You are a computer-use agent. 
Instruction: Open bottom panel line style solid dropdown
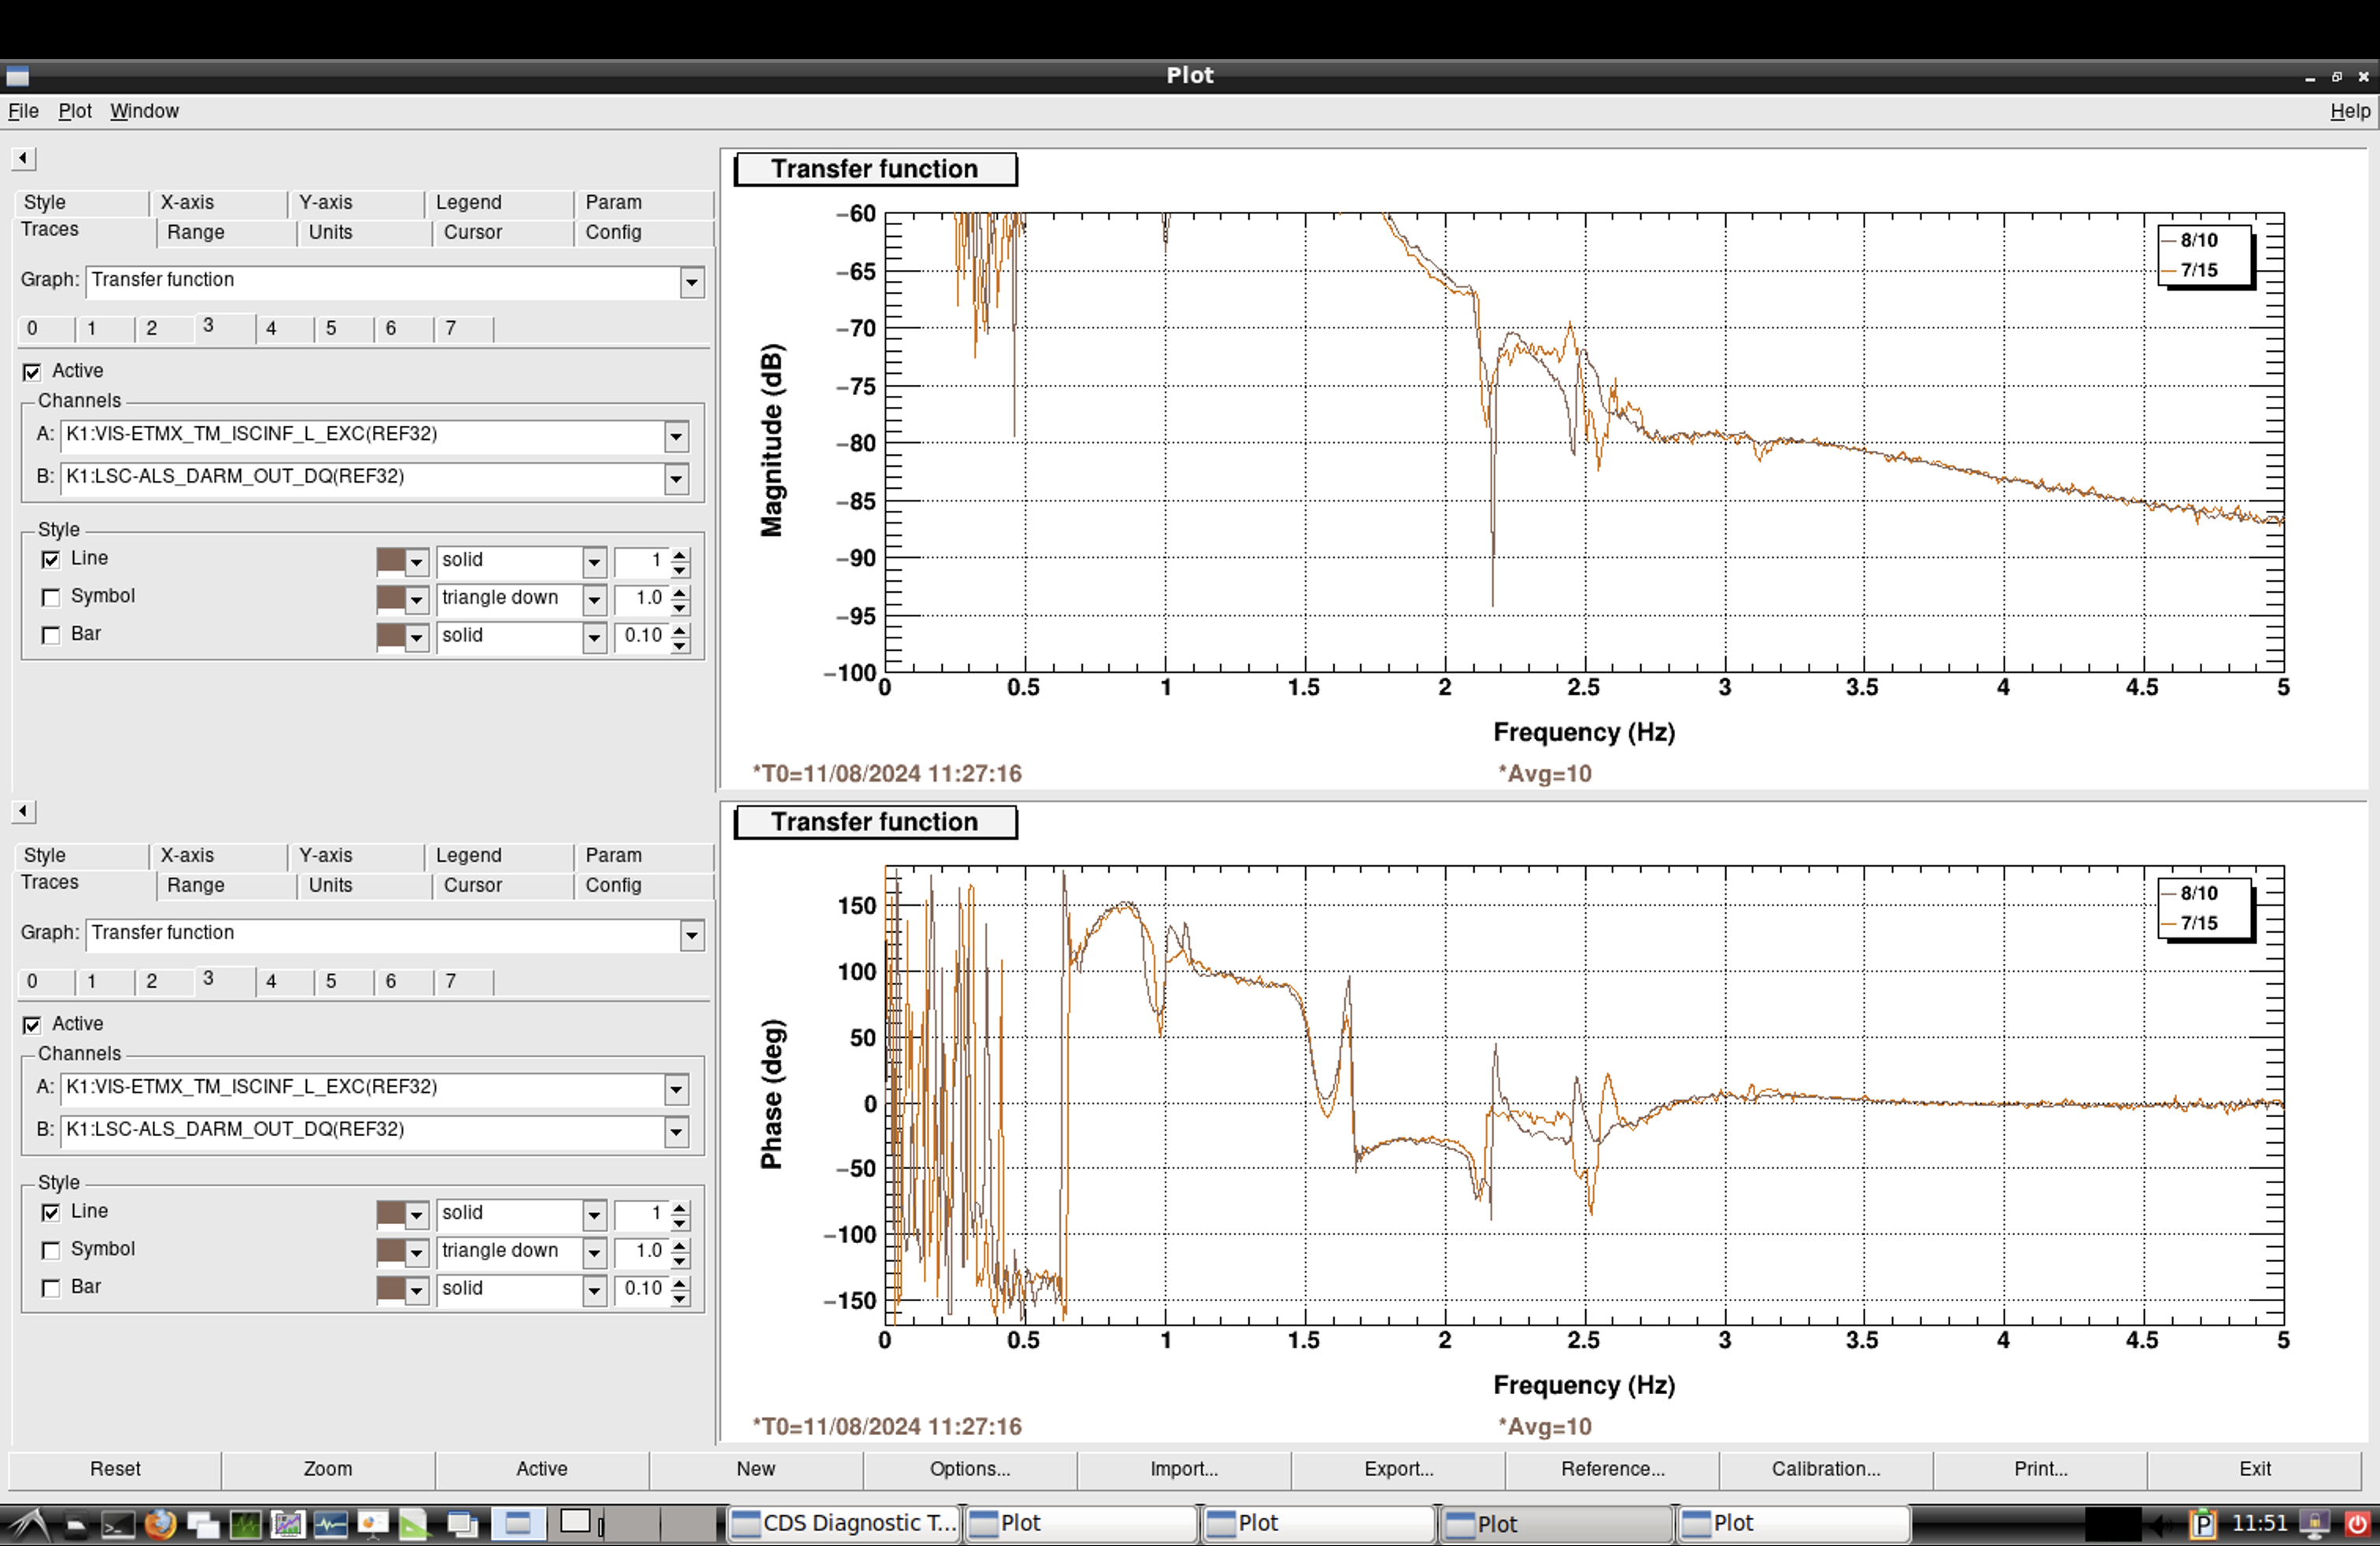click(x=594, y=1215)
